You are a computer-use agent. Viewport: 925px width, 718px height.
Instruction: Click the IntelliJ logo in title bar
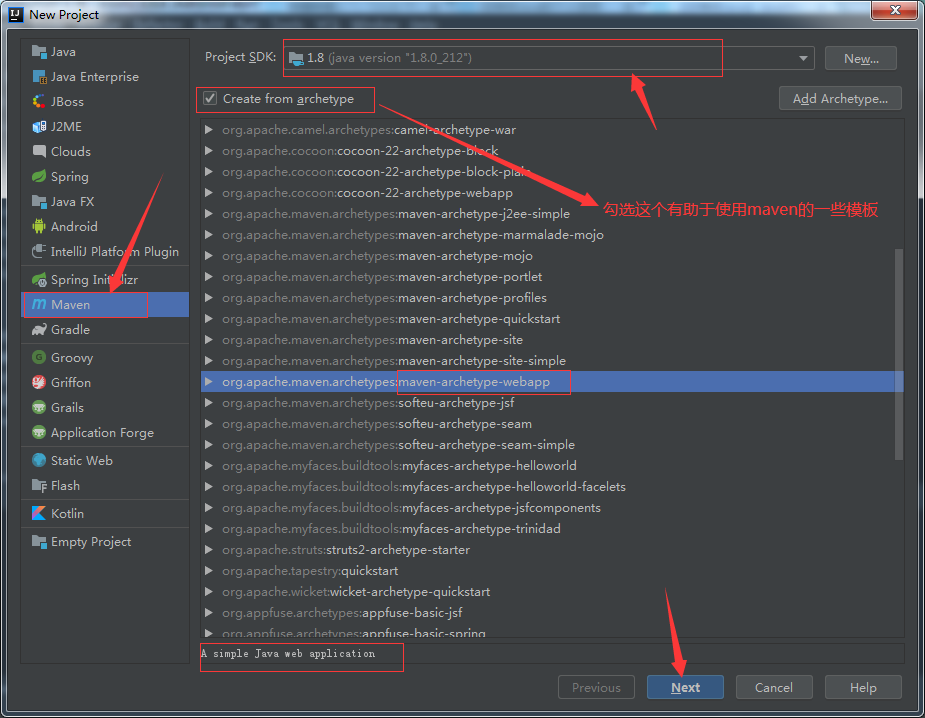coord(16,14)
